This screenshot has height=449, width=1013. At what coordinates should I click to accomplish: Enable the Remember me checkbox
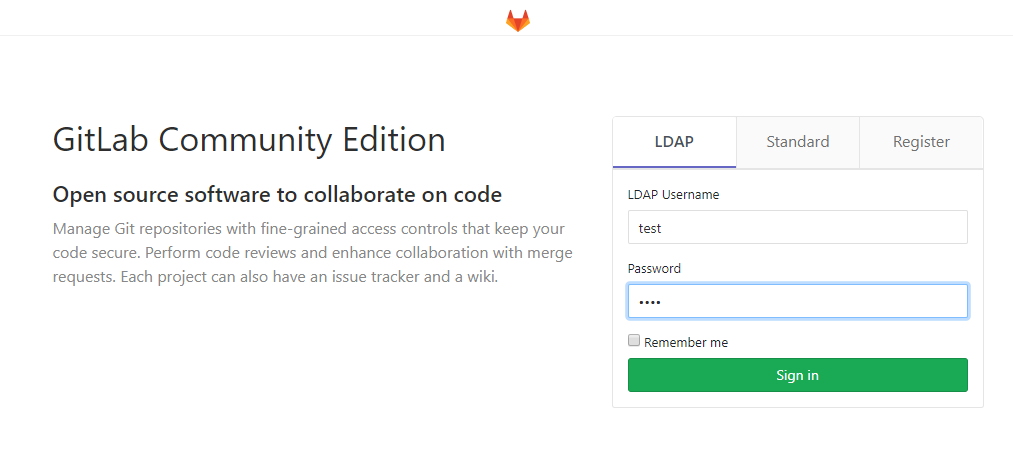pyautogui.click(x=634, y=340)
